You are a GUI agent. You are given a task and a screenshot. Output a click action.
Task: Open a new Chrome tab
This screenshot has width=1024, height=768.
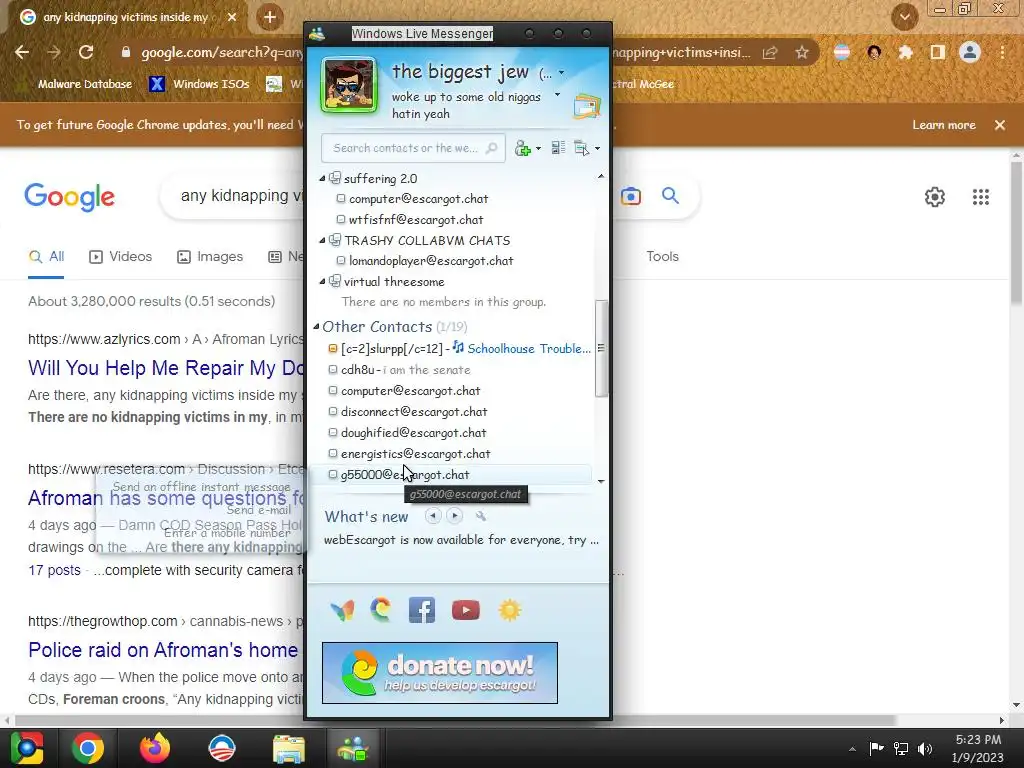click(270, 18)
